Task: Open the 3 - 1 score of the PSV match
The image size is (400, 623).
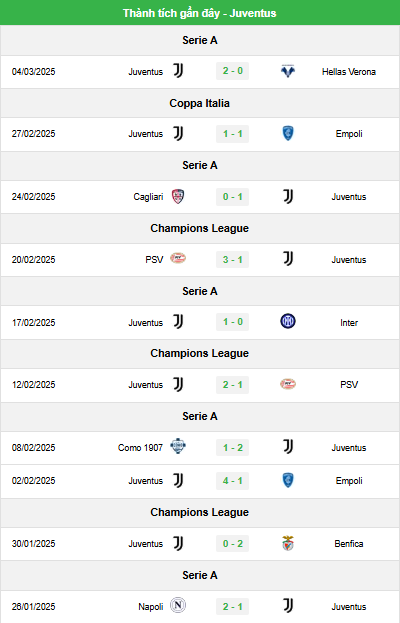Action: [232, 259]
